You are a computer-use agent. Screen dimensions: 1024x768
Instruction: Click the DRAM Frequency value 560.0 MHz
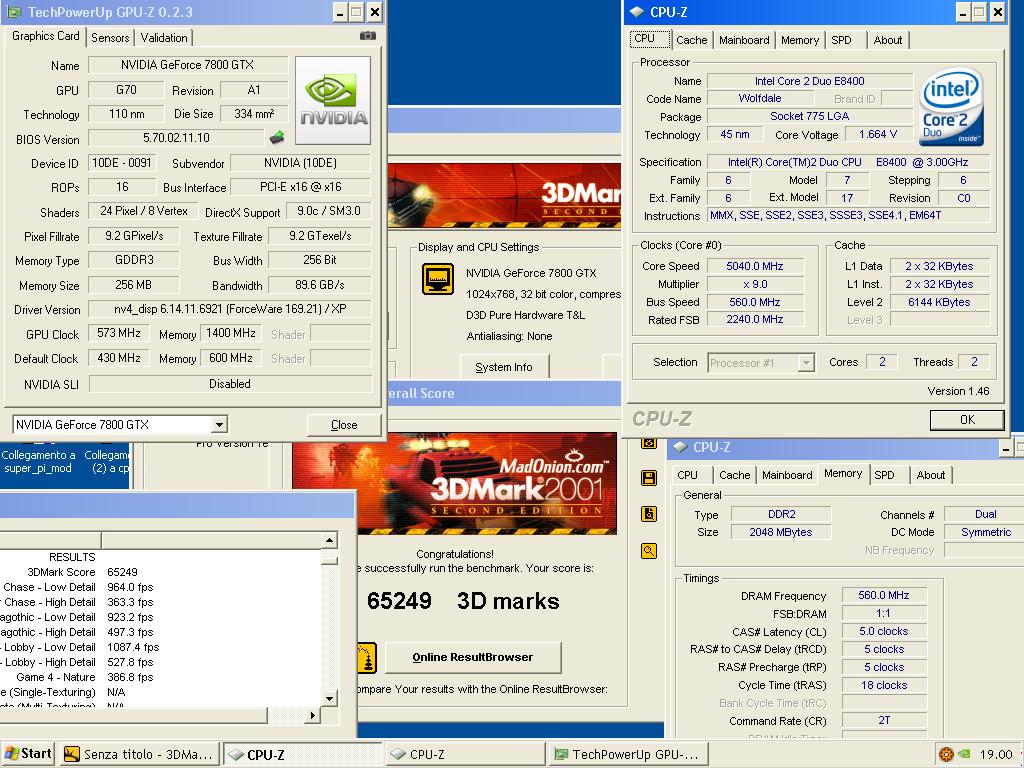pos(884,595)
